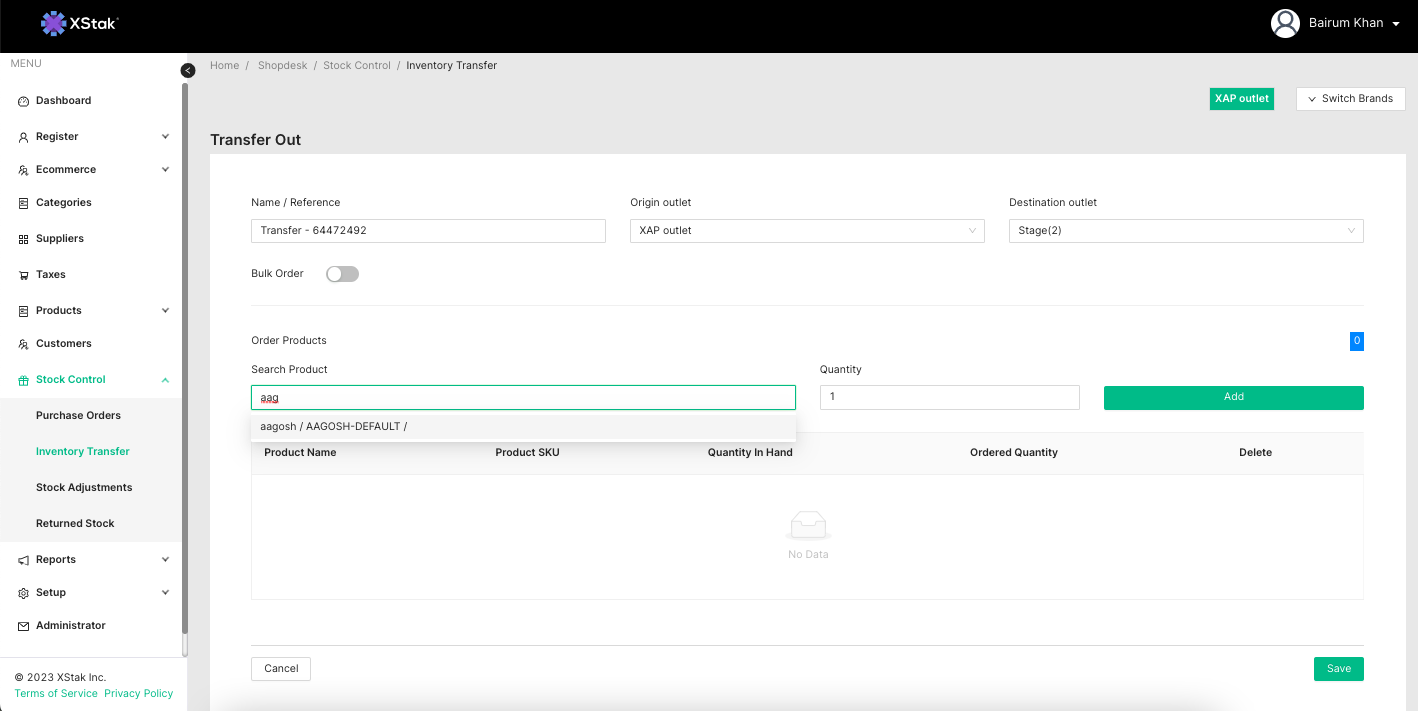Open Purchase Orders submenu item

78,416
